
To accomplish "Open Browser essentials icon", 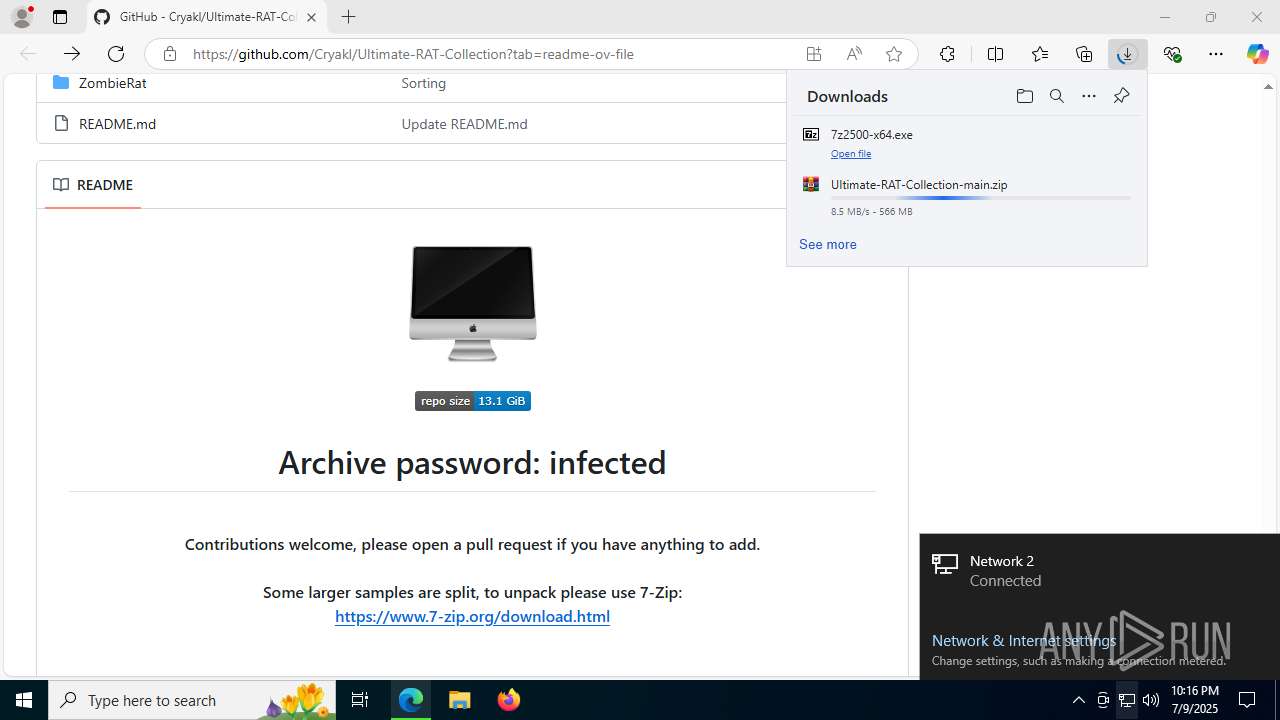I will coord(1172,54).
